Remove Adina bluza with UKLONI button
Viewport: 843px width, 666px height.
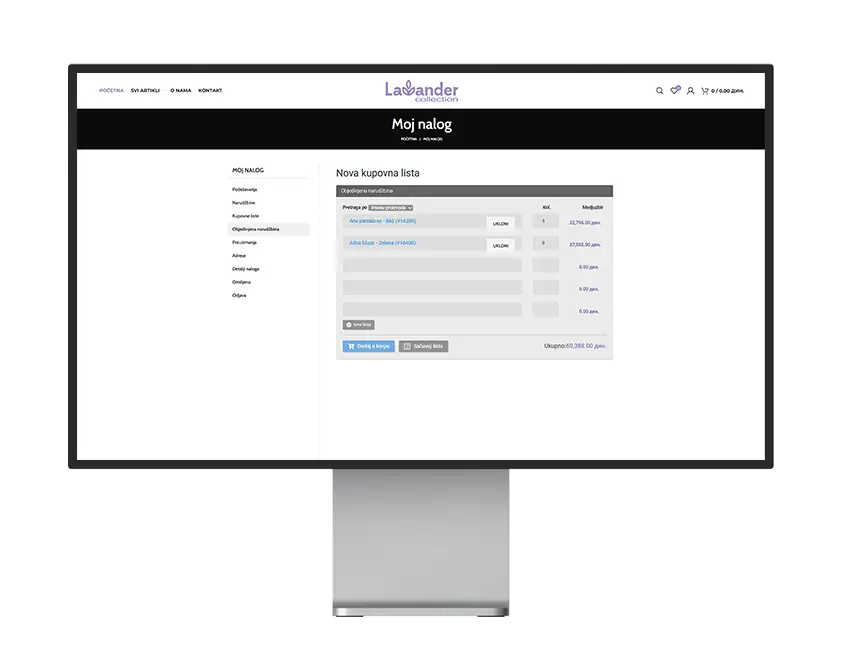point(501,245)
